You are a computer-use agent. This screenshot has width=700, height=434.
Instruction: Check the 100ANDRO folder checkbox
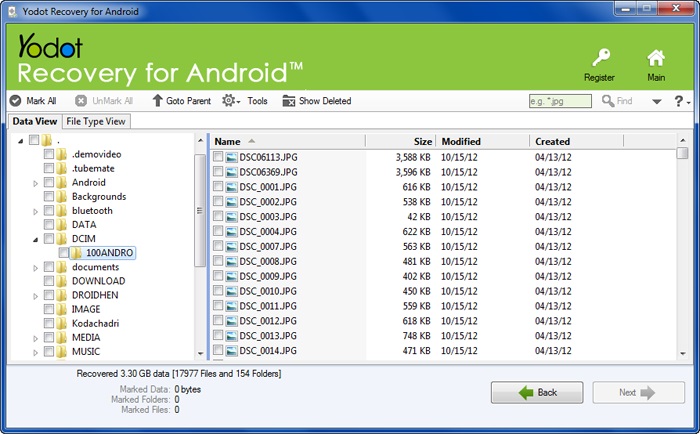[x=63, y=253]
